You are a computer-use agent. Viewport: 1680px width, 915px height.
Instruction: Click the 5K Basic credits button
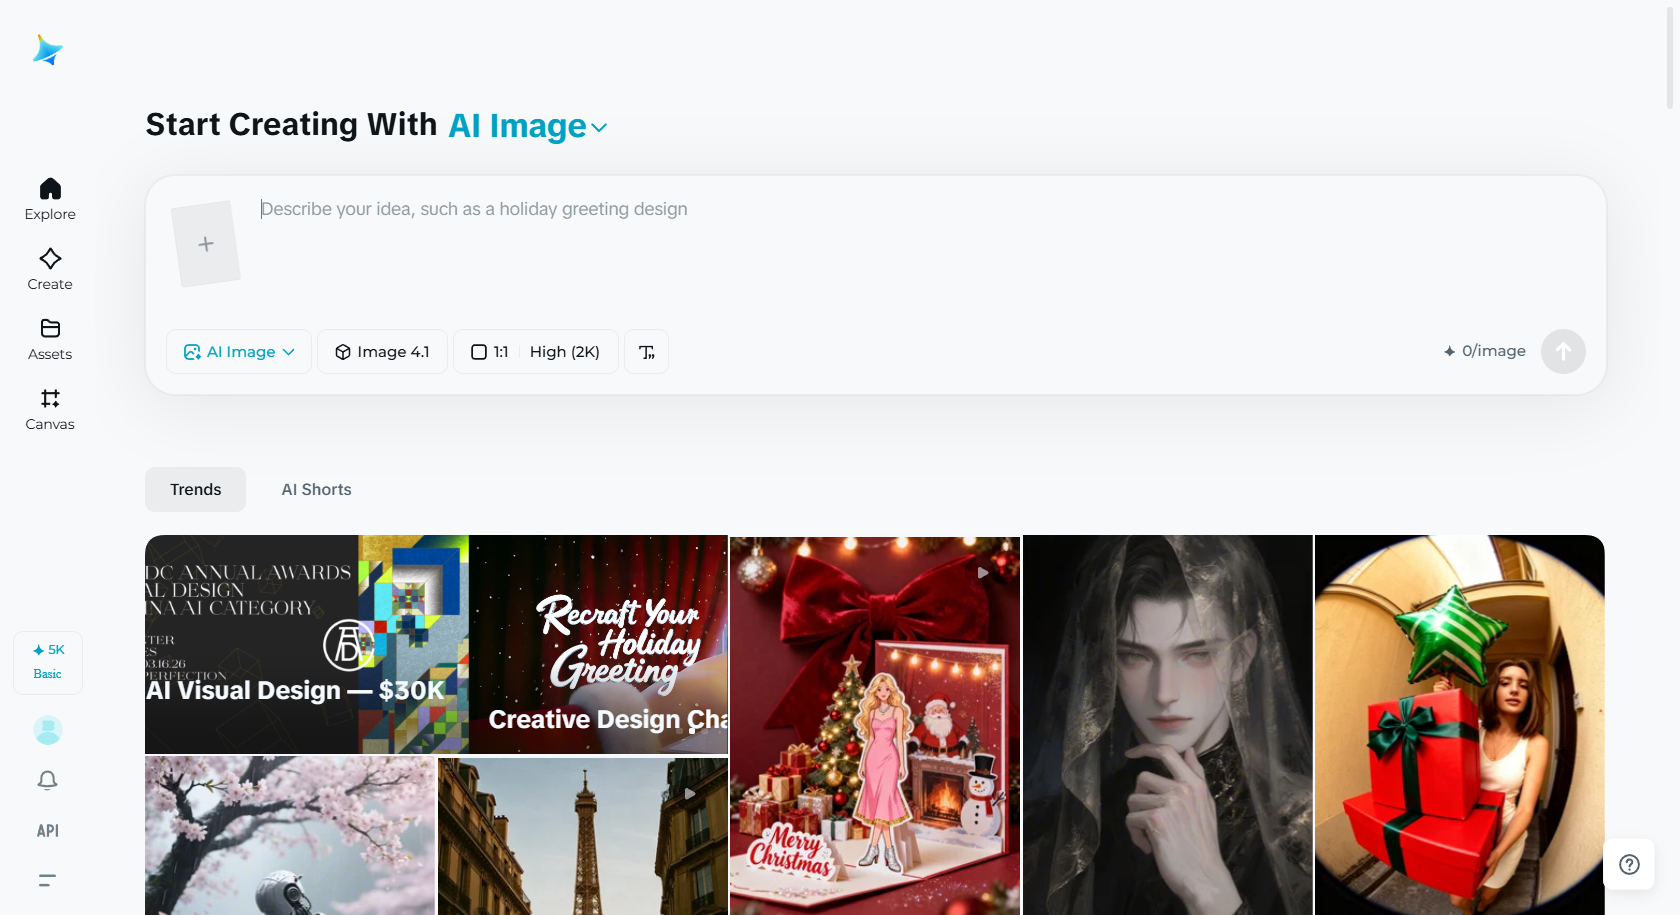pos(47,661)
